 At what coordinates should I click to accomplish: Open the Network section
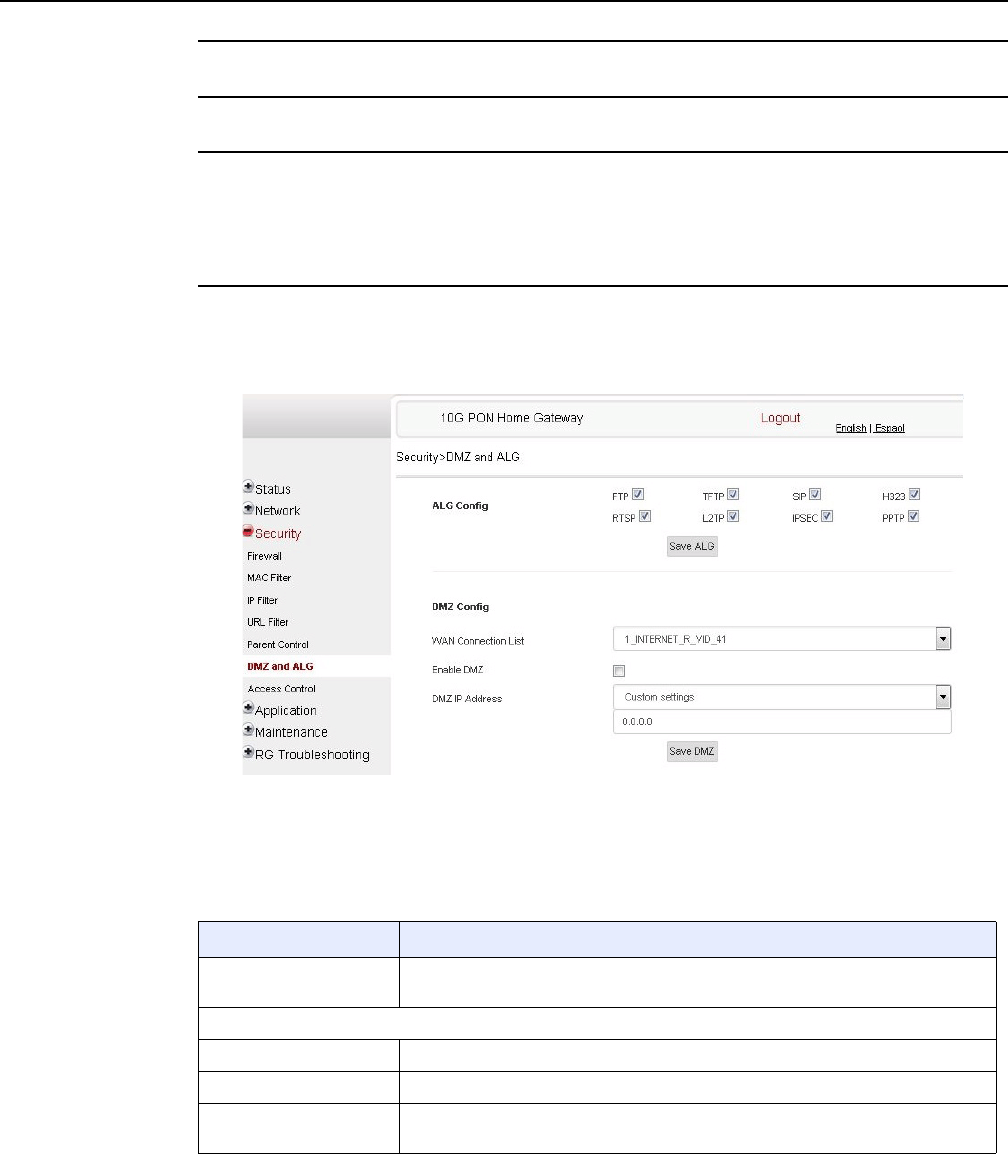click(x=277, y=511)
